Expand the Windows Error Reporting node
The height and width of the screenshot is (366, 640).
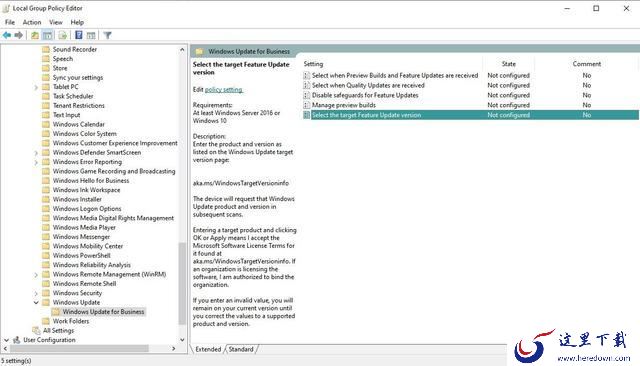(x=36, y=162)
